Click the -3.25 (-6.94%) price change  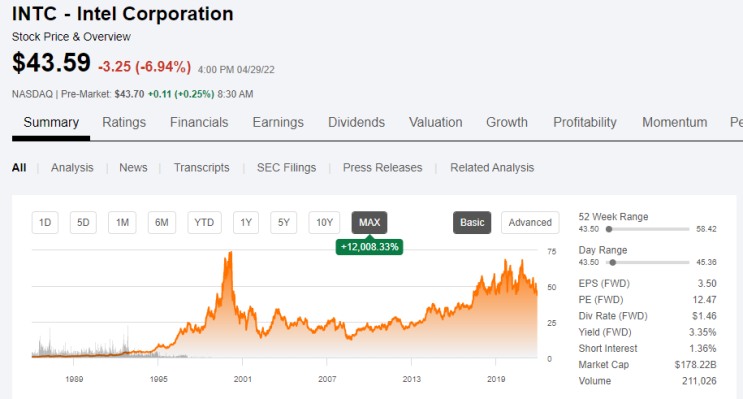pyautogui.click(x=145, y=67)
